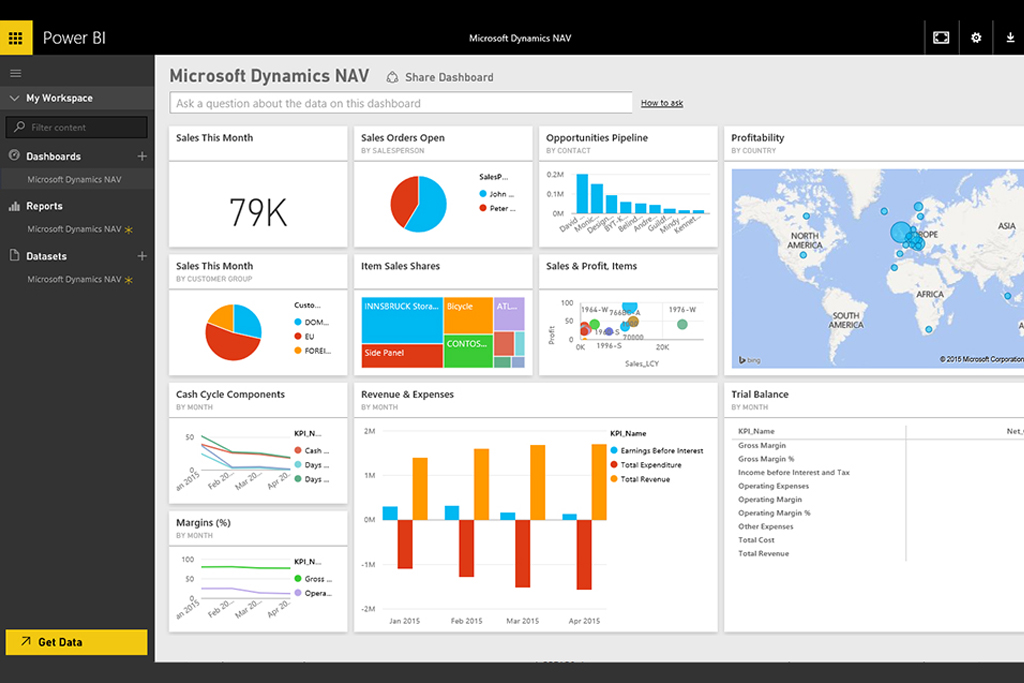Open Power BI settings gear
The width and height of the screenshot is (1024, 683).
pos(976,37)
